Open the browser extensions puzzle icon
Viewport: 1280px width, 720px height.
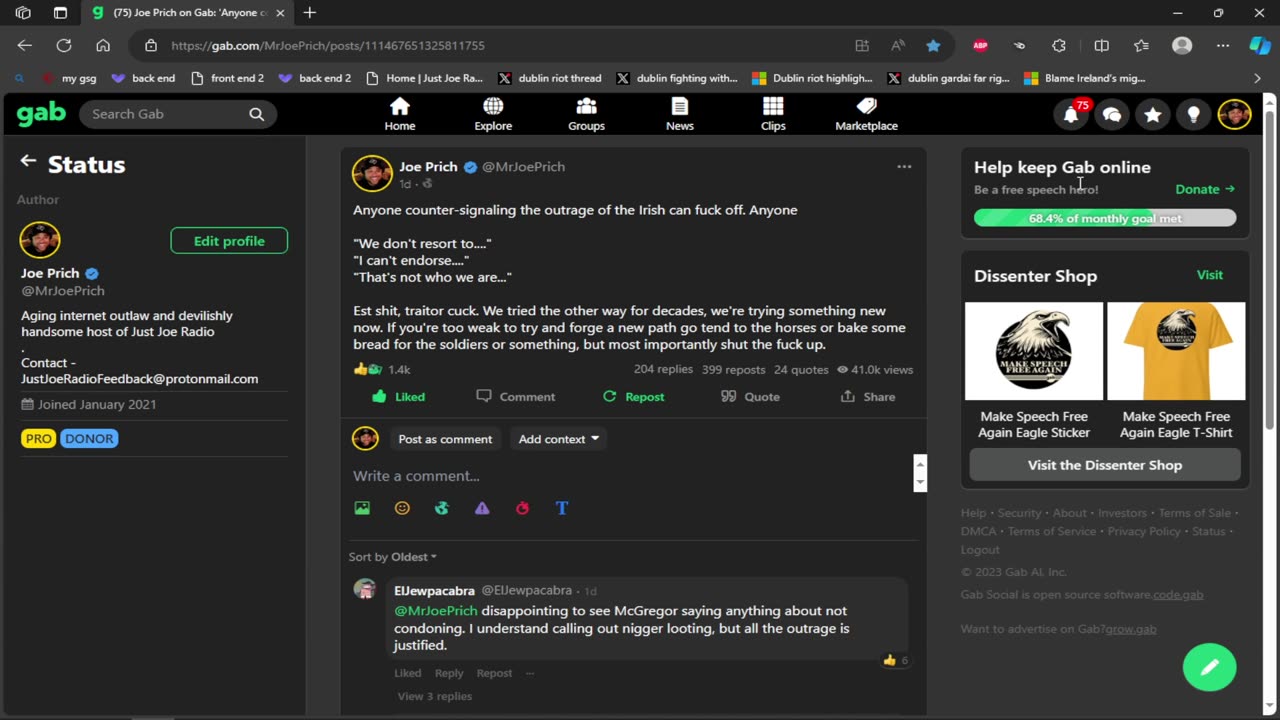tap(1059, 45)
